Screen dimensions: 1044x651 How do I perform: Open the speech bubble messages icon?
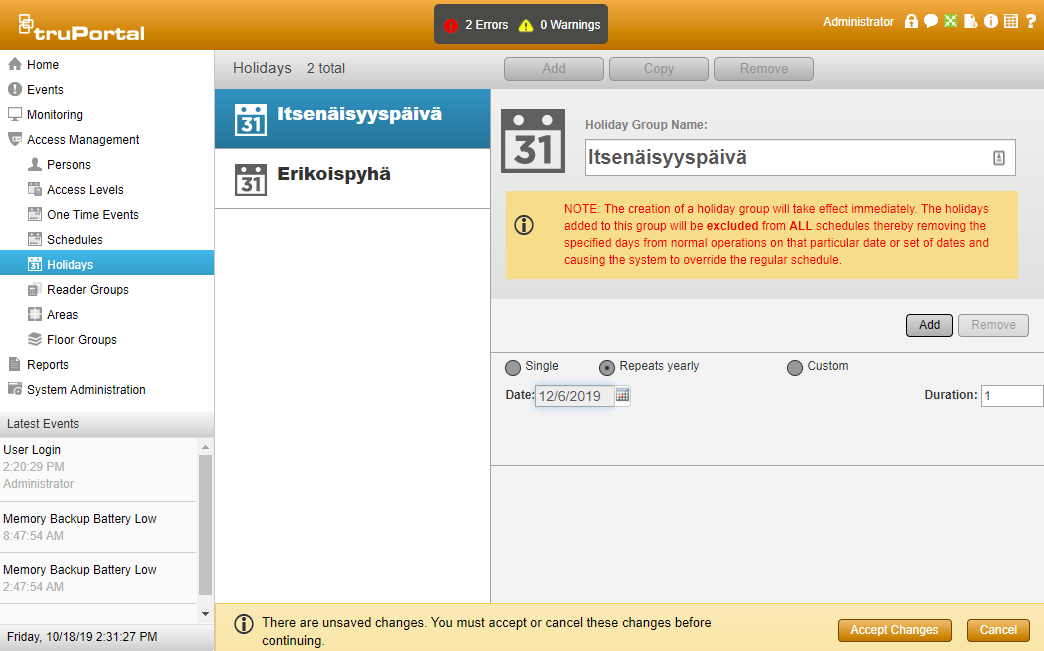coord(931,21)
